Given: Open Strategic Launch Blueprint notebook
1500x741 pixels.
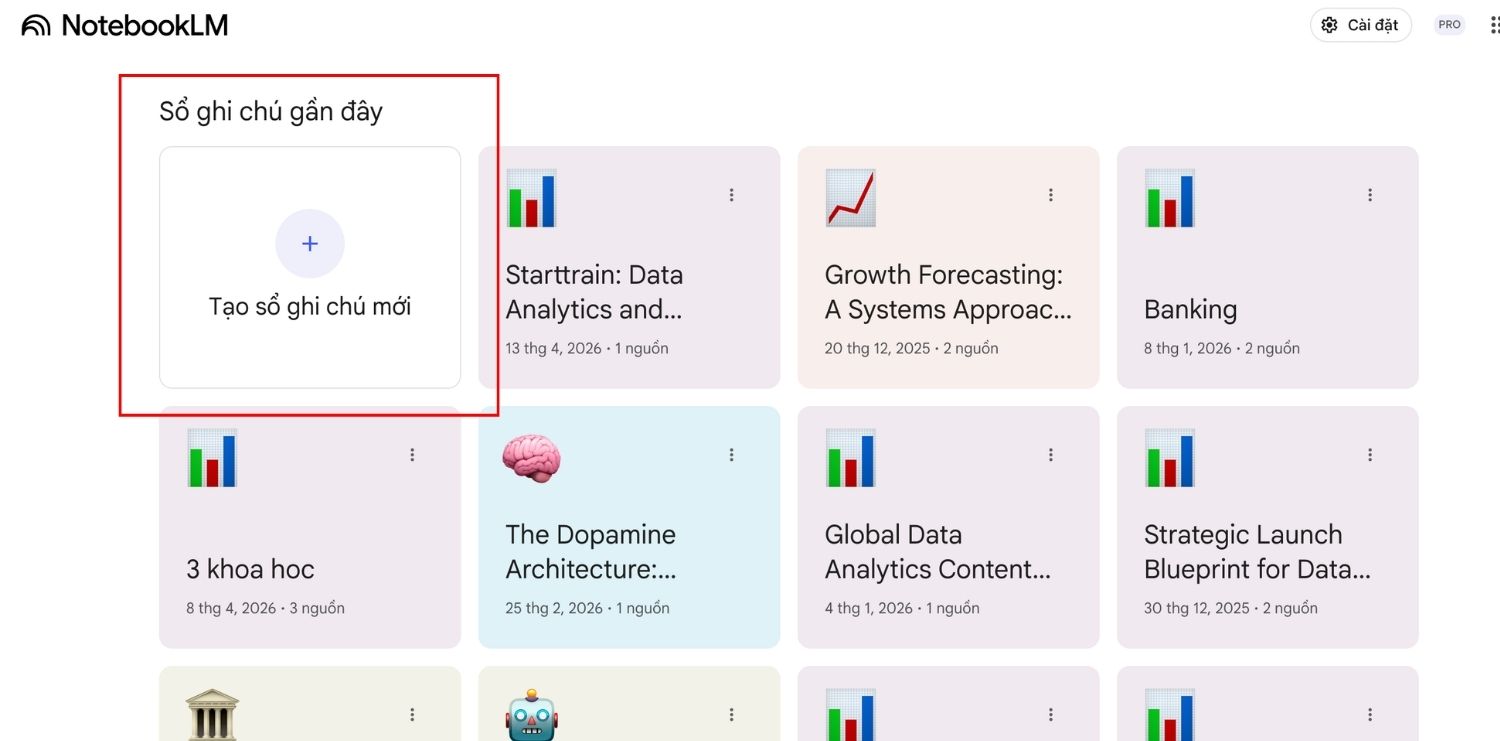Looking at the screenshot, I should 1257,552.
